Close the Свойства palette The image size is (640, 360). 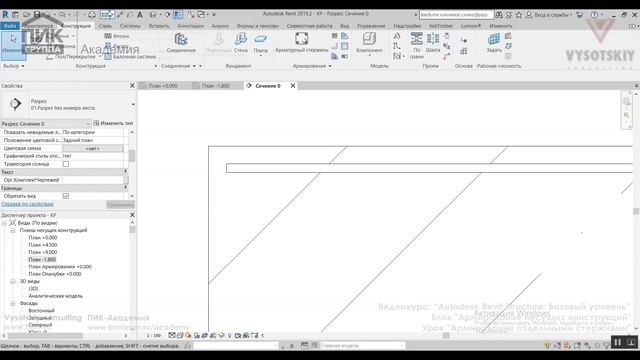[x=132, y=85]
